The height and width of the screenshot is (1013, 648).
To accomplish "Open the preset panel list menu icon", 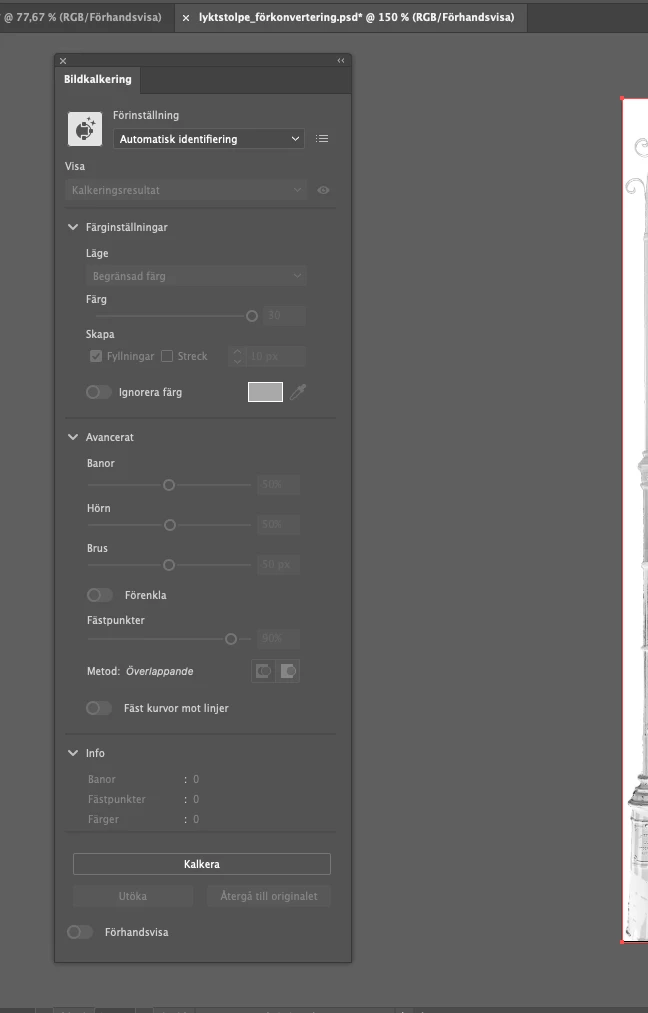I will (322, 138).
